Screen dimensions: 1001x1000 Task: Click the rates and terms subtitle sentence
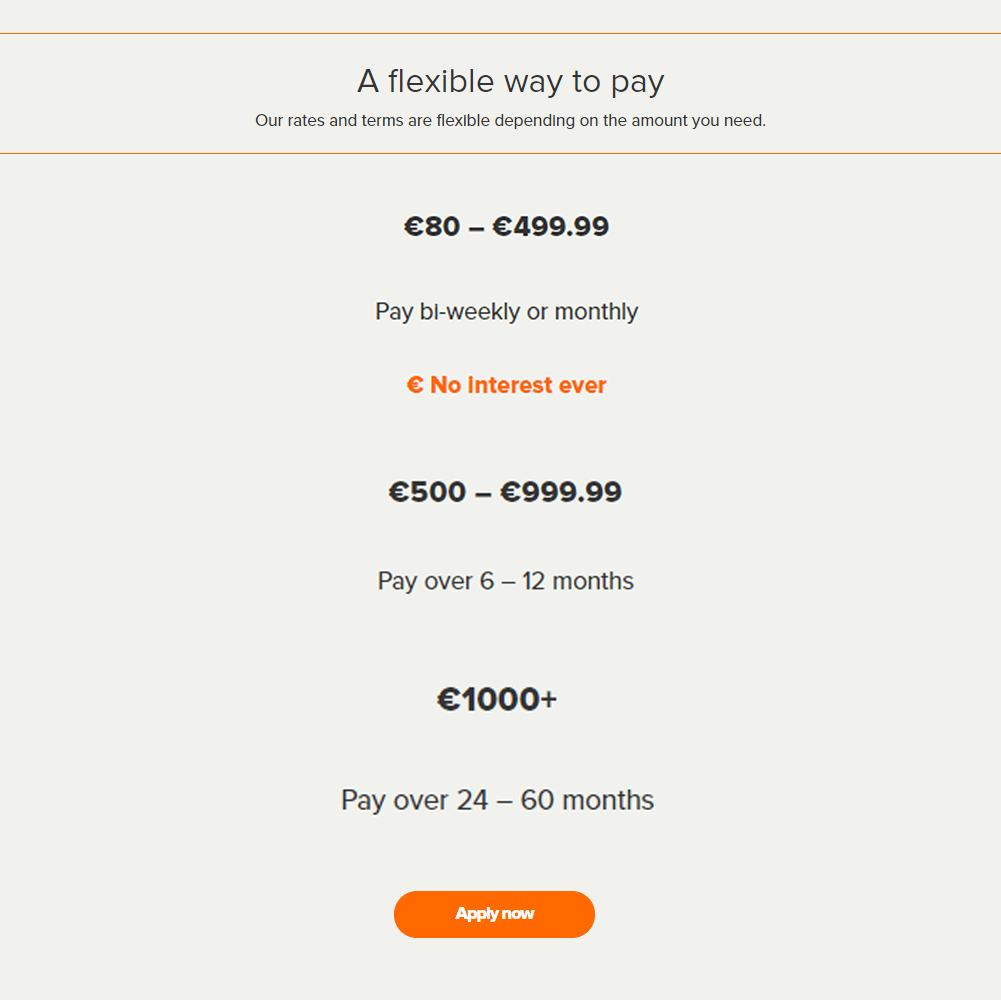510,121
